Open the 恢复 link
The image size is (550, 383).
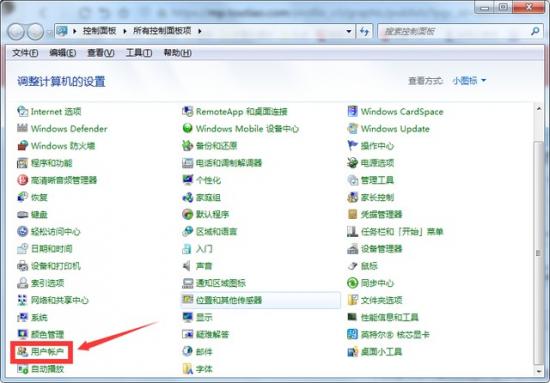(x=39, y=197)
